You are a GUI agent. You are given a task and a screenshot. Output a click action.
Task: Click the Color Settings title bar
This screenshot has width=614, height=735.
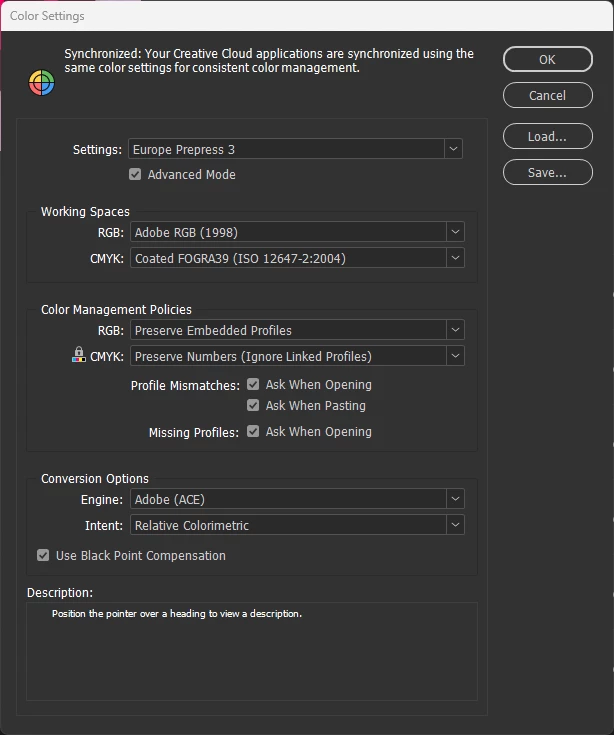pyautogui.click(x=307, y=16)
